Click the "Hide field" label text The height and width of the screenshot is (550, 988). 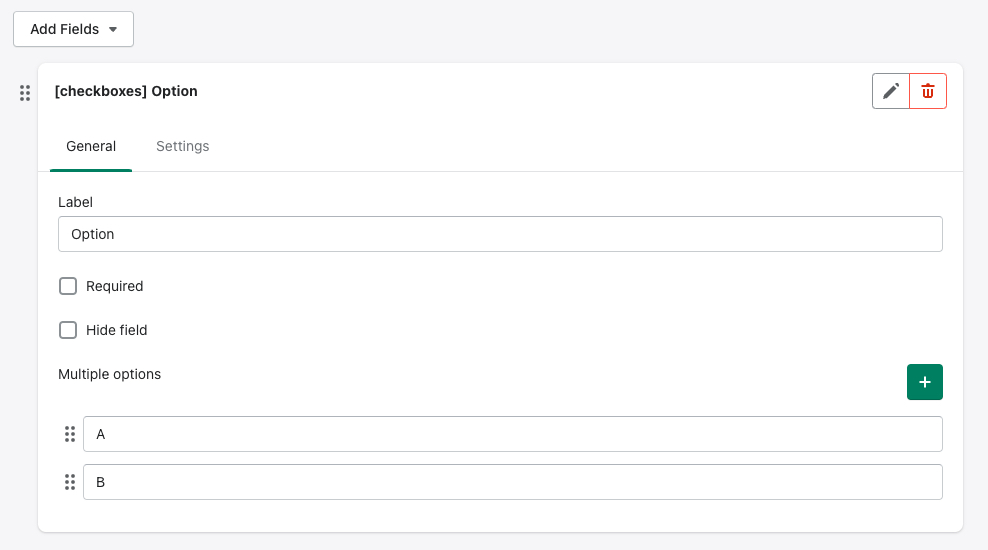[117, 330]
